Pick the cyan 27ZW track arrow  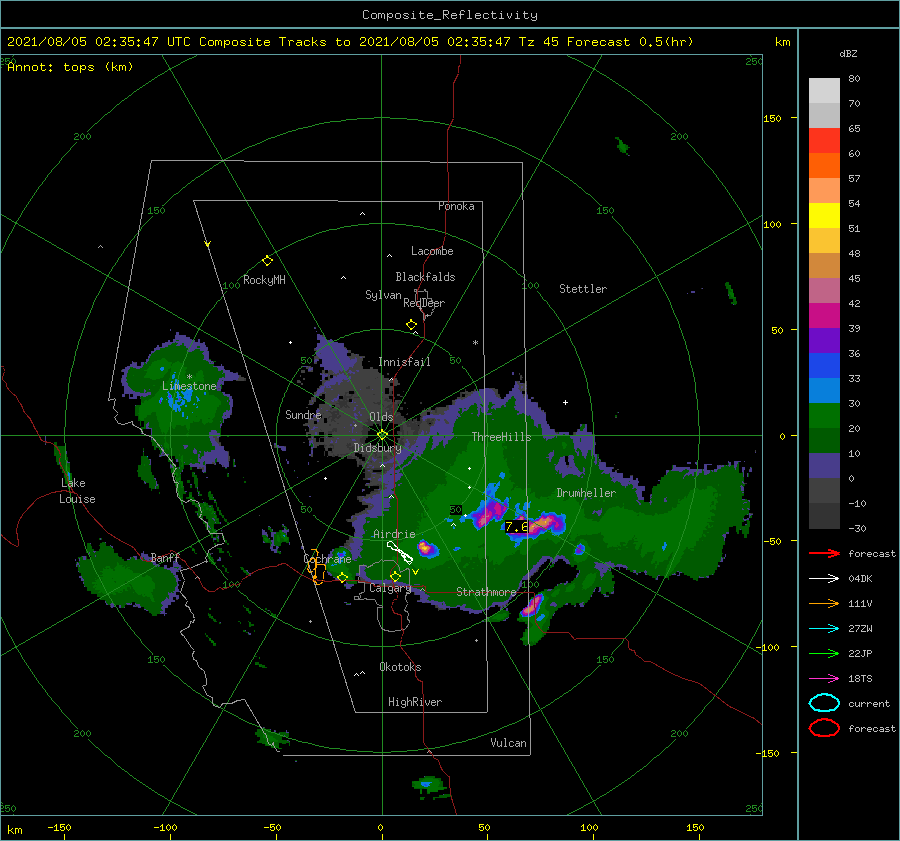tap(824, 629)
